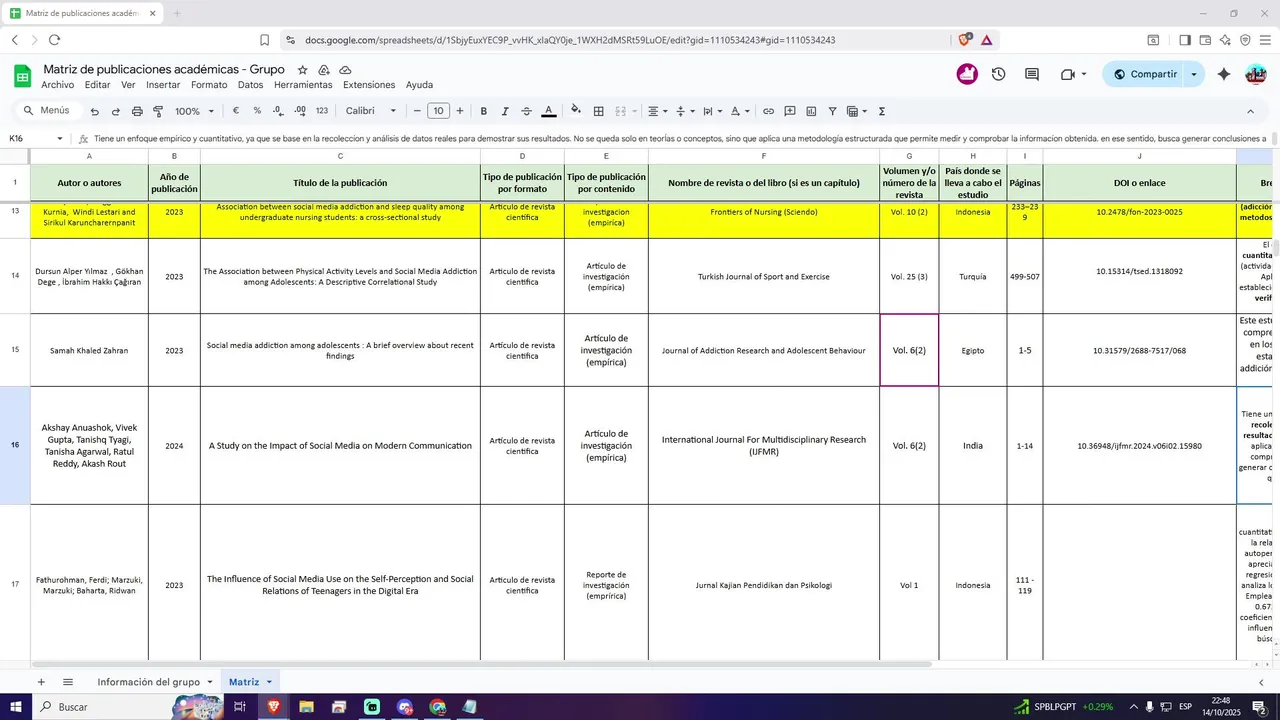This screenshot has height=720, width=1280.
Task: Open version history clock icon
Action: tap(998, 74)
